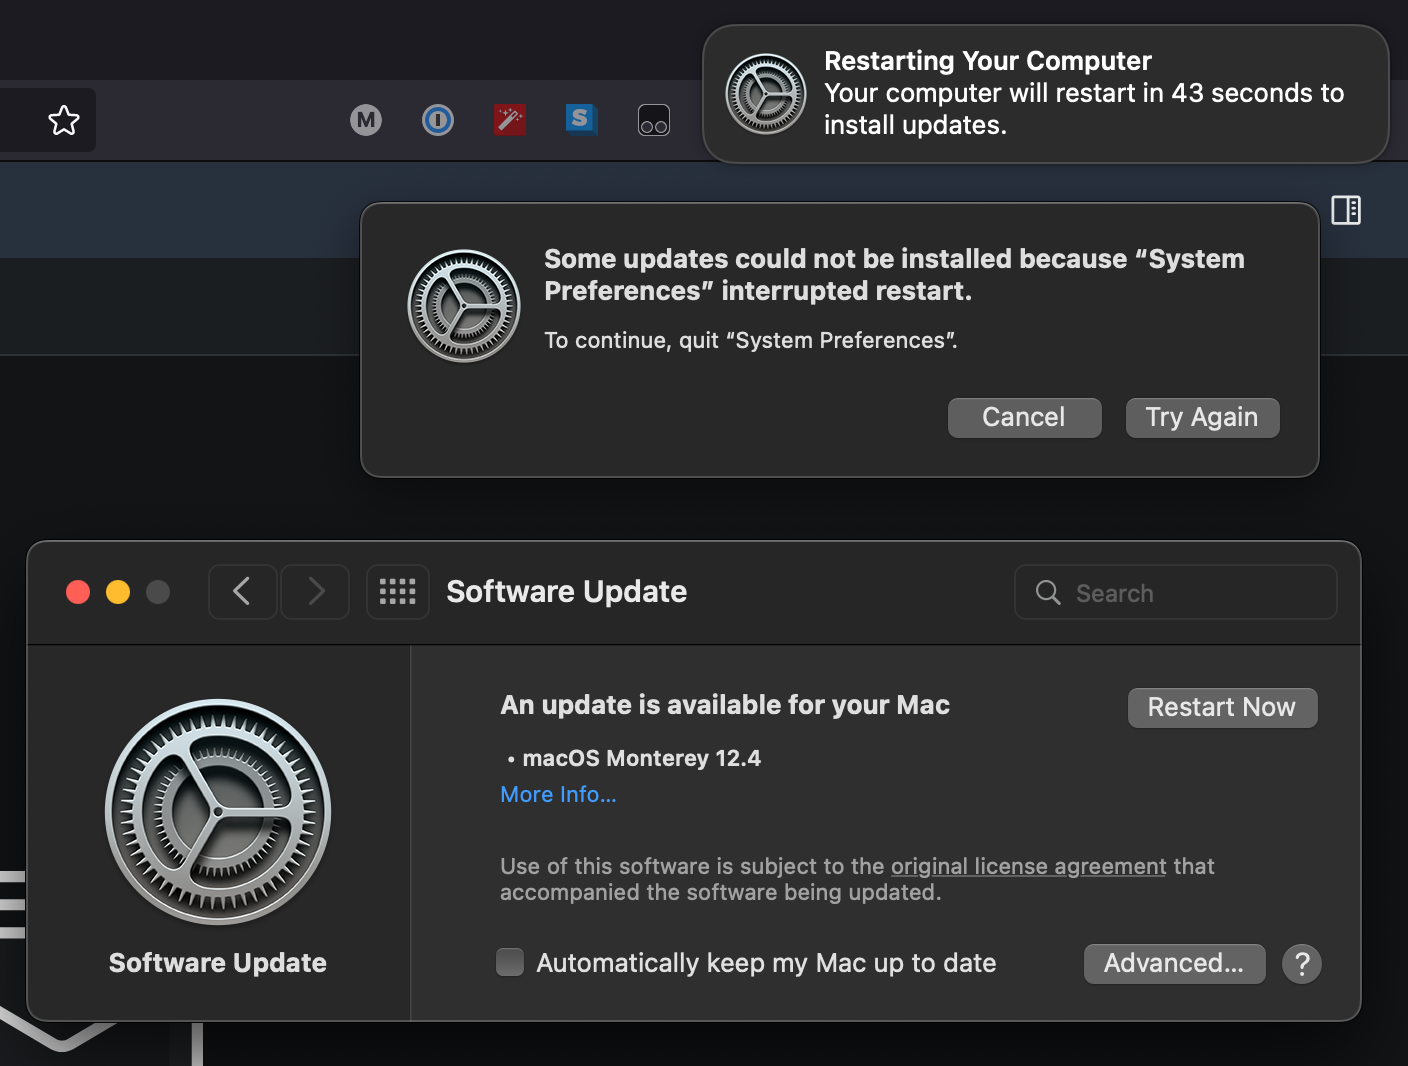Go back in System Preferences
Viewport: 1408px width, 1066px height.
[242, 592]
